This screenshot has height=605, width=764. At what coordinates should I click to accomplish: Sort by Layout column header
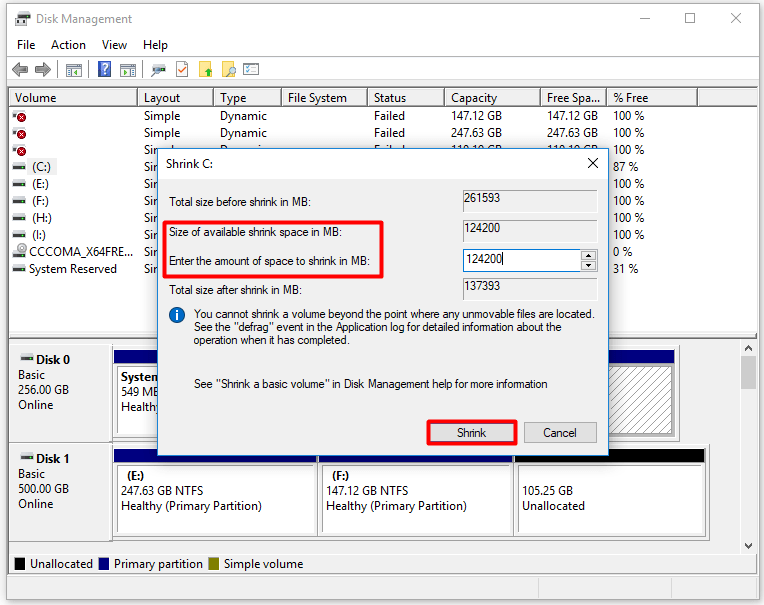[175, 97]
